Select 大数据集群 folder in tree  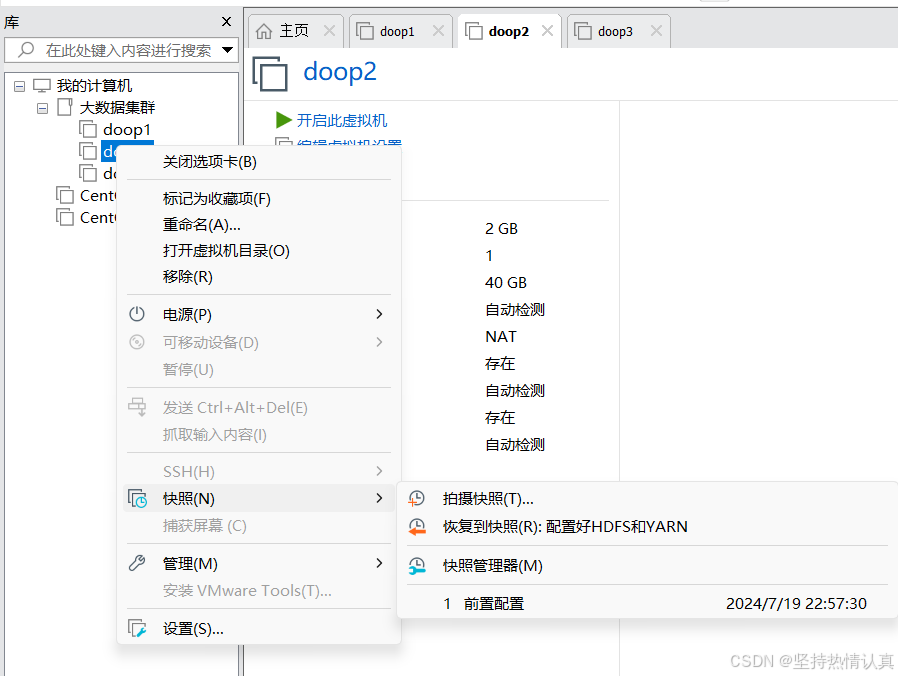(117, 107)
